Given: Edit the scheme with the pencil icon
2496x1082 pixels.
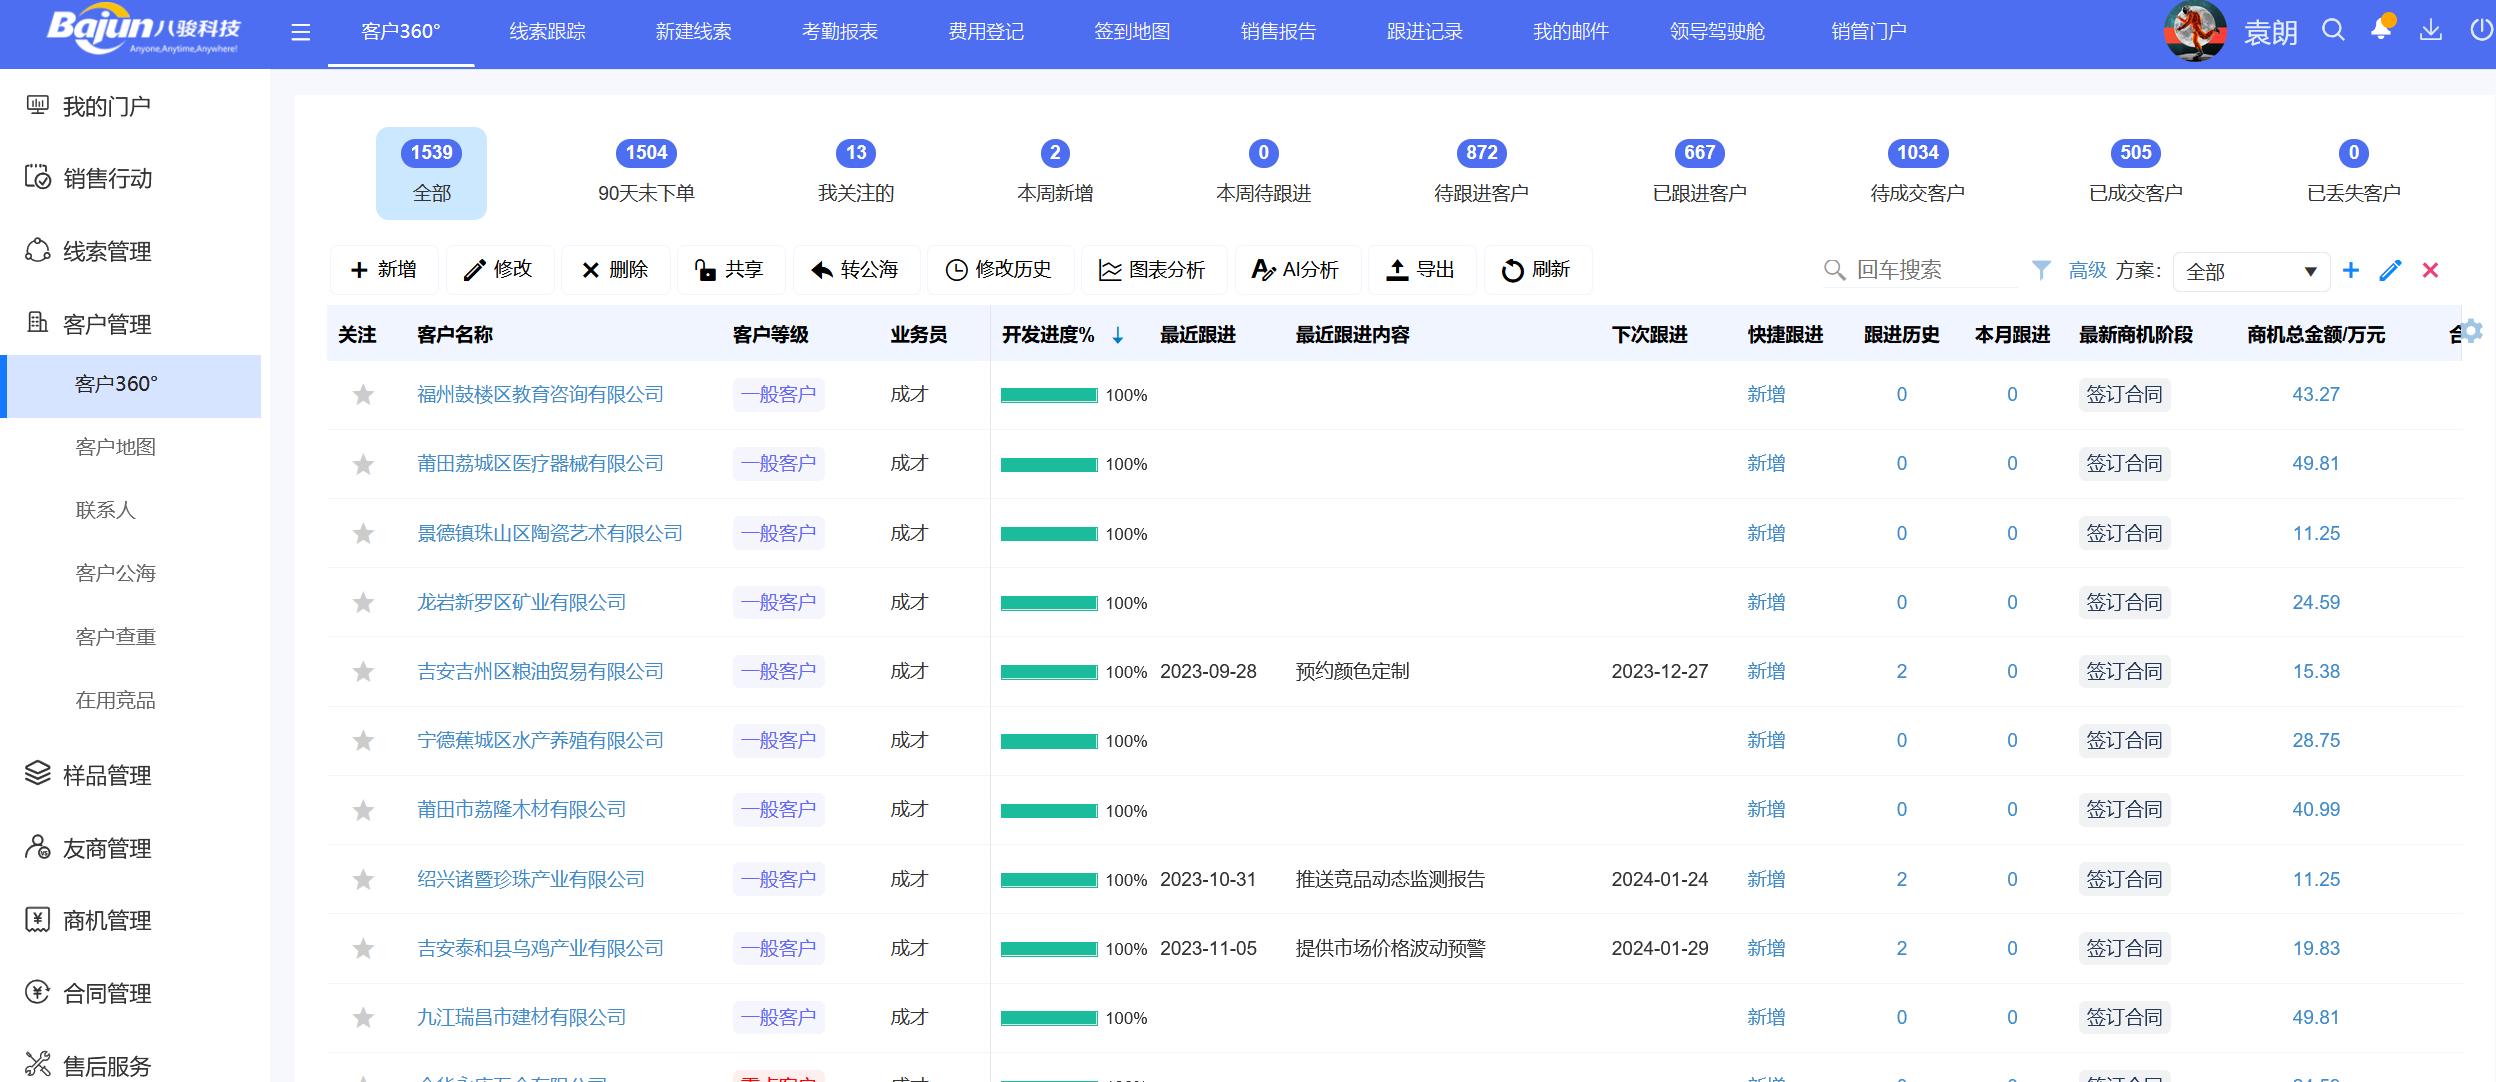Looking at the screenshot, I should coord(2390,270).
